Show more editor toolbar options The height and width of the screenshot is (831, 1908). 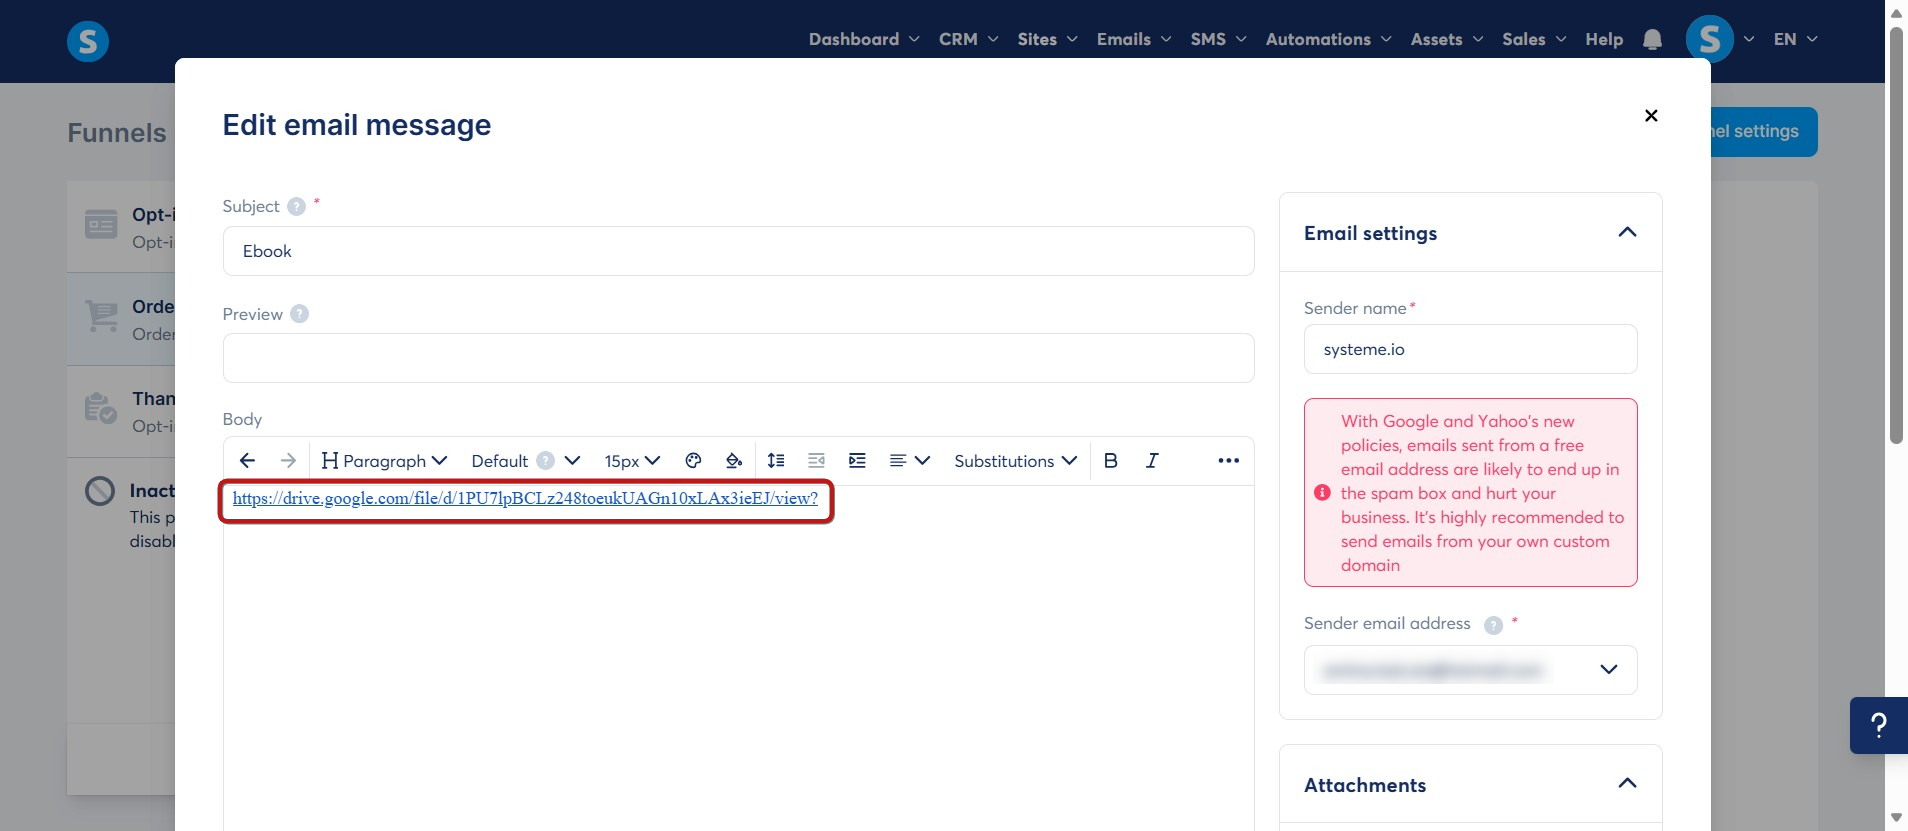[1228, 460]
